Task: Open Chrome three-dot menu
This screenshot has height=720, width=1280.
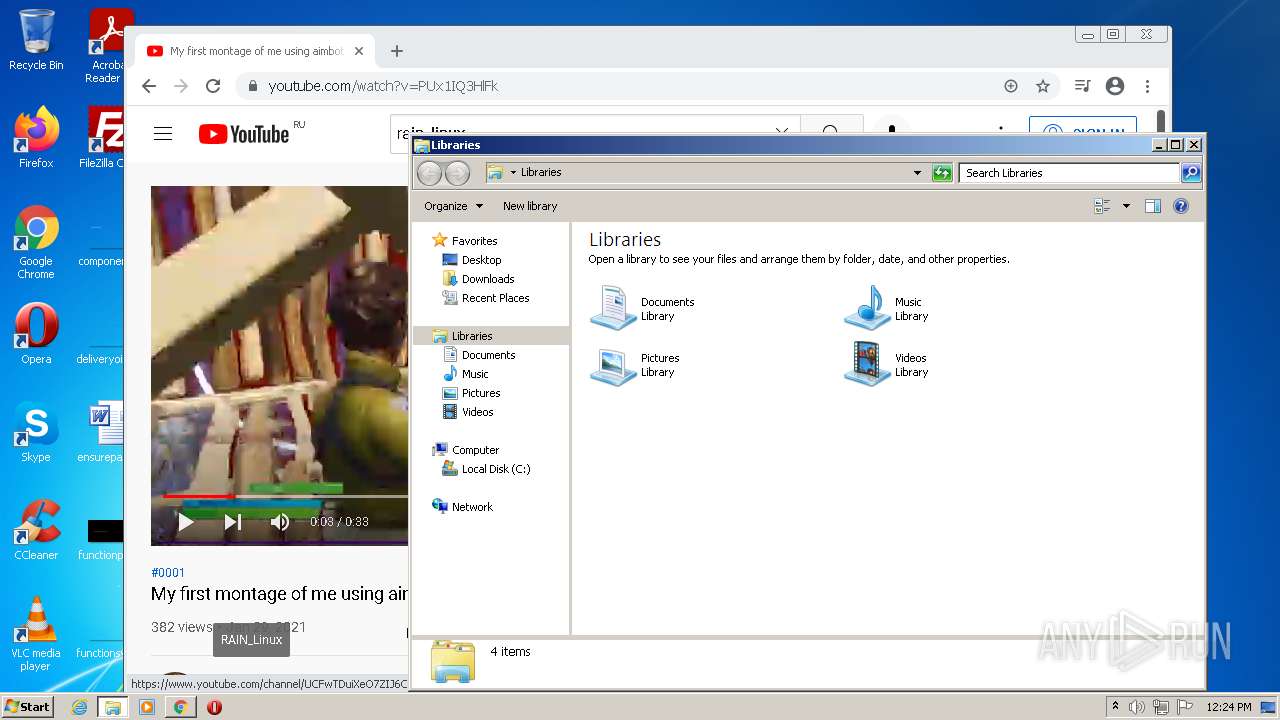Action: [x=1148, y=86]
